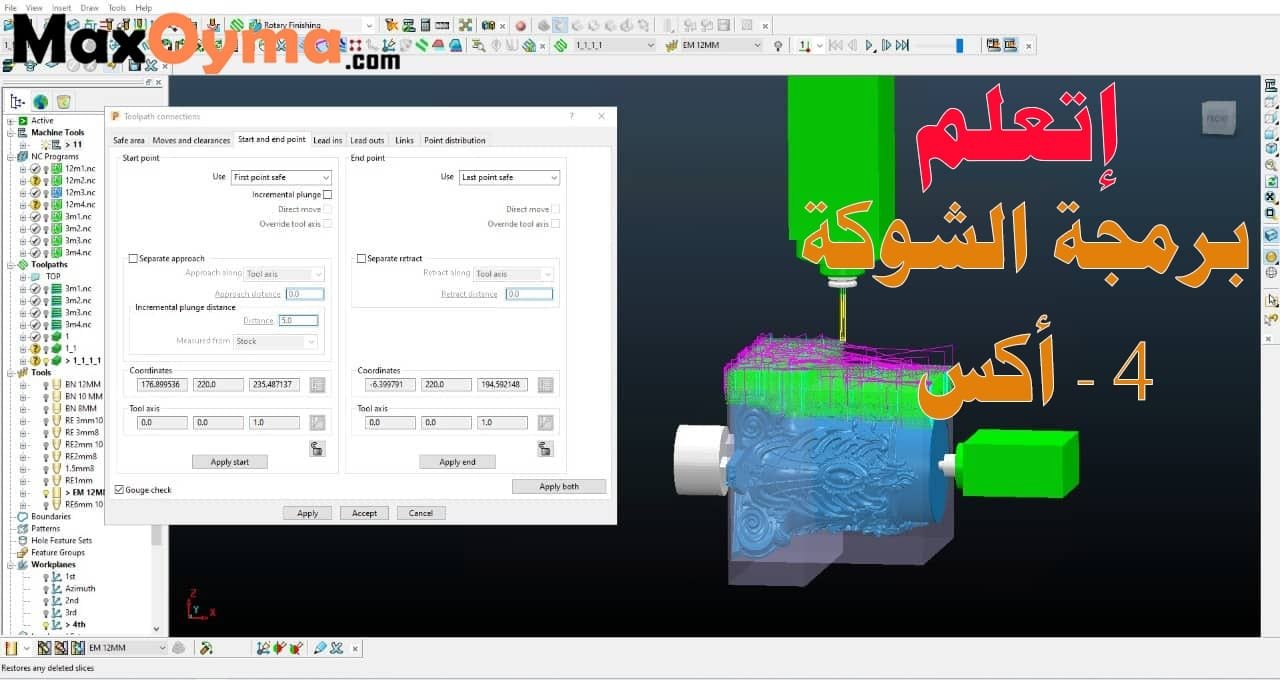Click the Incremental plunge Distance field
1280x680 pixels.
(x=298, y=320)
